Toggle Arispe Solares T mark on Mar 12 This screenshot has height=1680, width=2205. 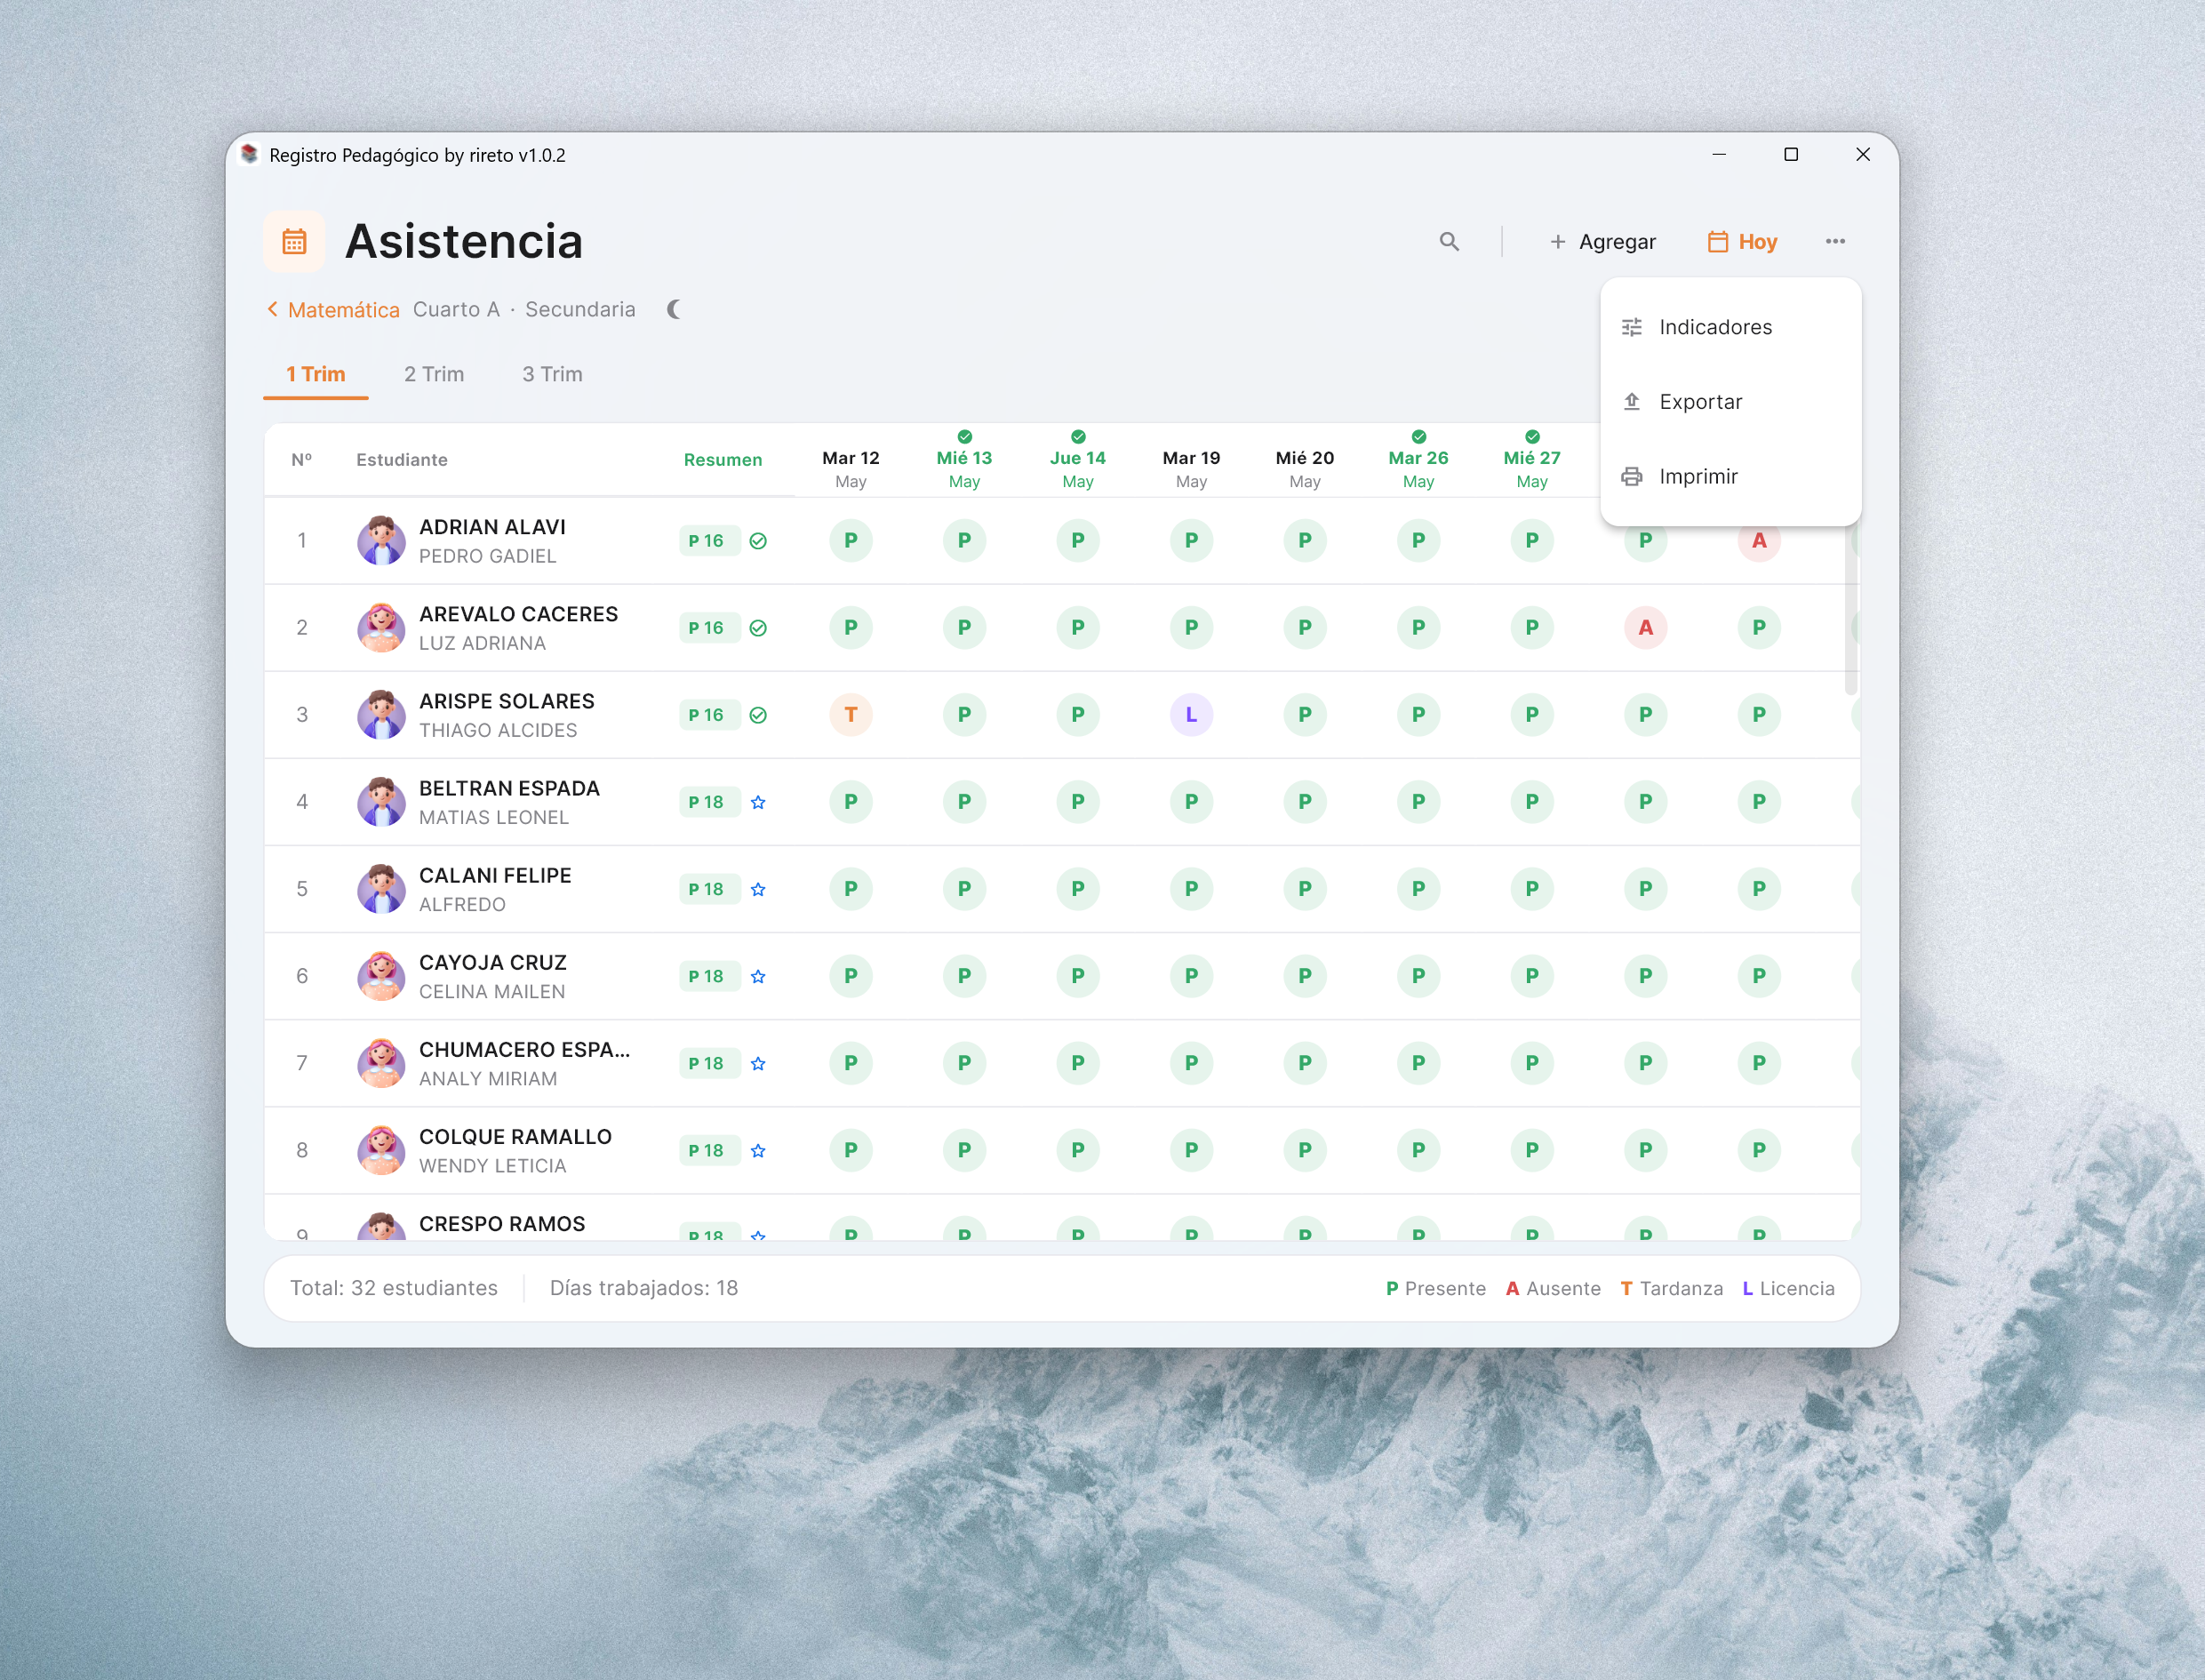click(x=851, y=715)
